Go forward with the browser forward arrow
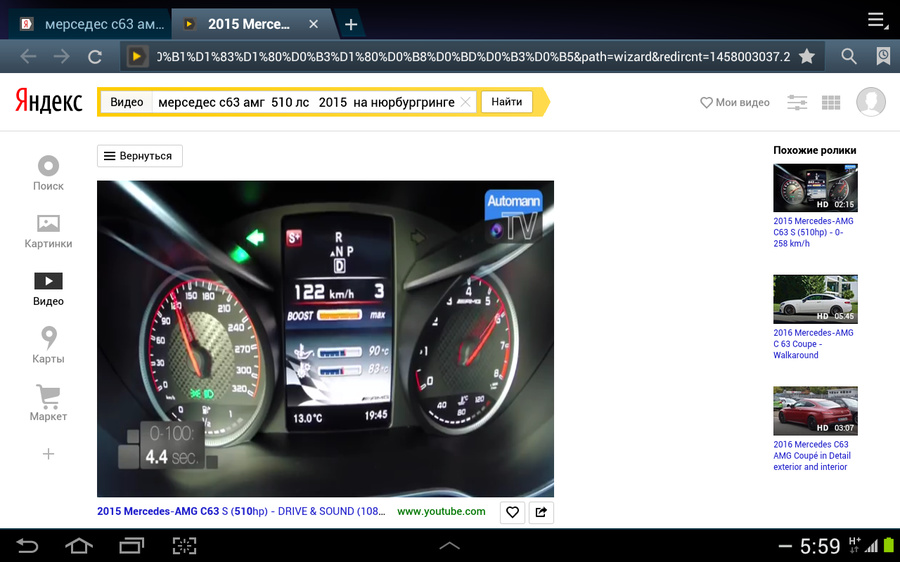This screenshot has height=562, width=900. (x=61, y=56)
